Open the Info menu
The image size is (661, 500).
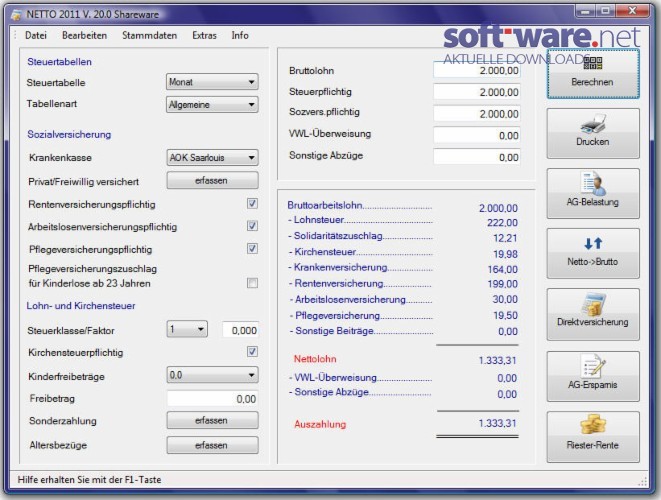[x=240, y=35]
